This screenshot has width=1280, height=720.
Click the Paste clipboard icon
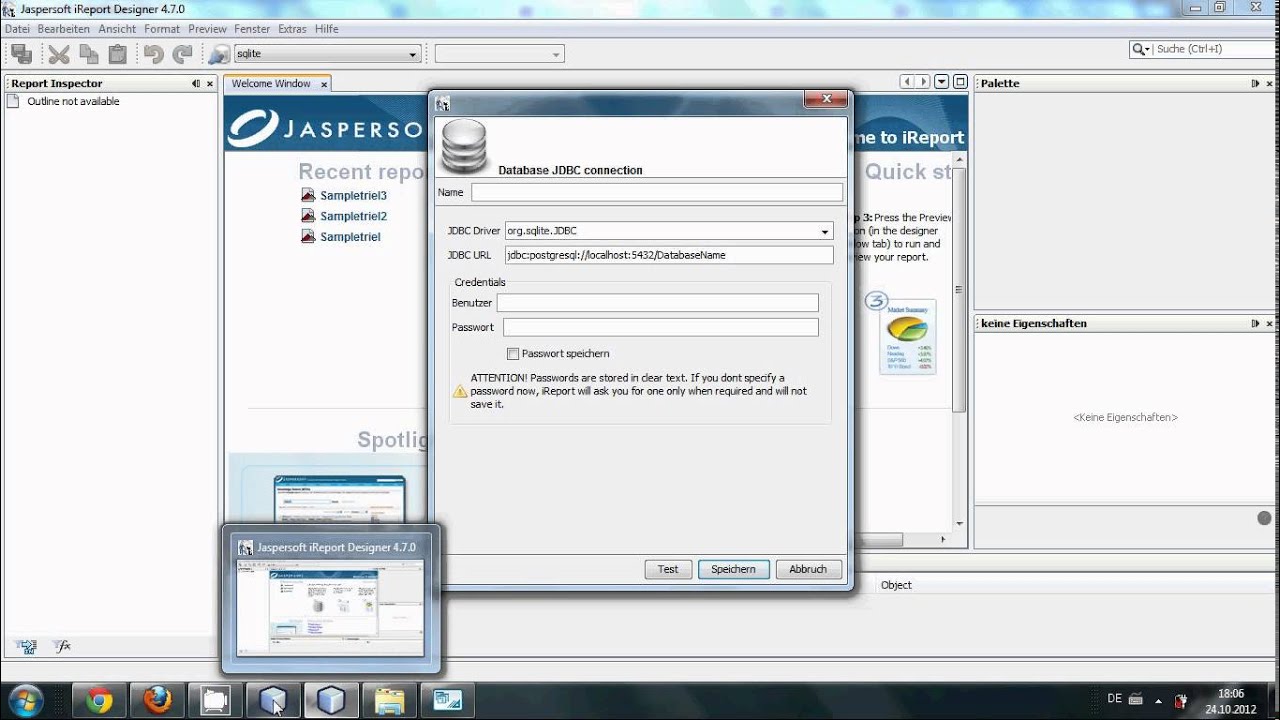tap(118, 54)
